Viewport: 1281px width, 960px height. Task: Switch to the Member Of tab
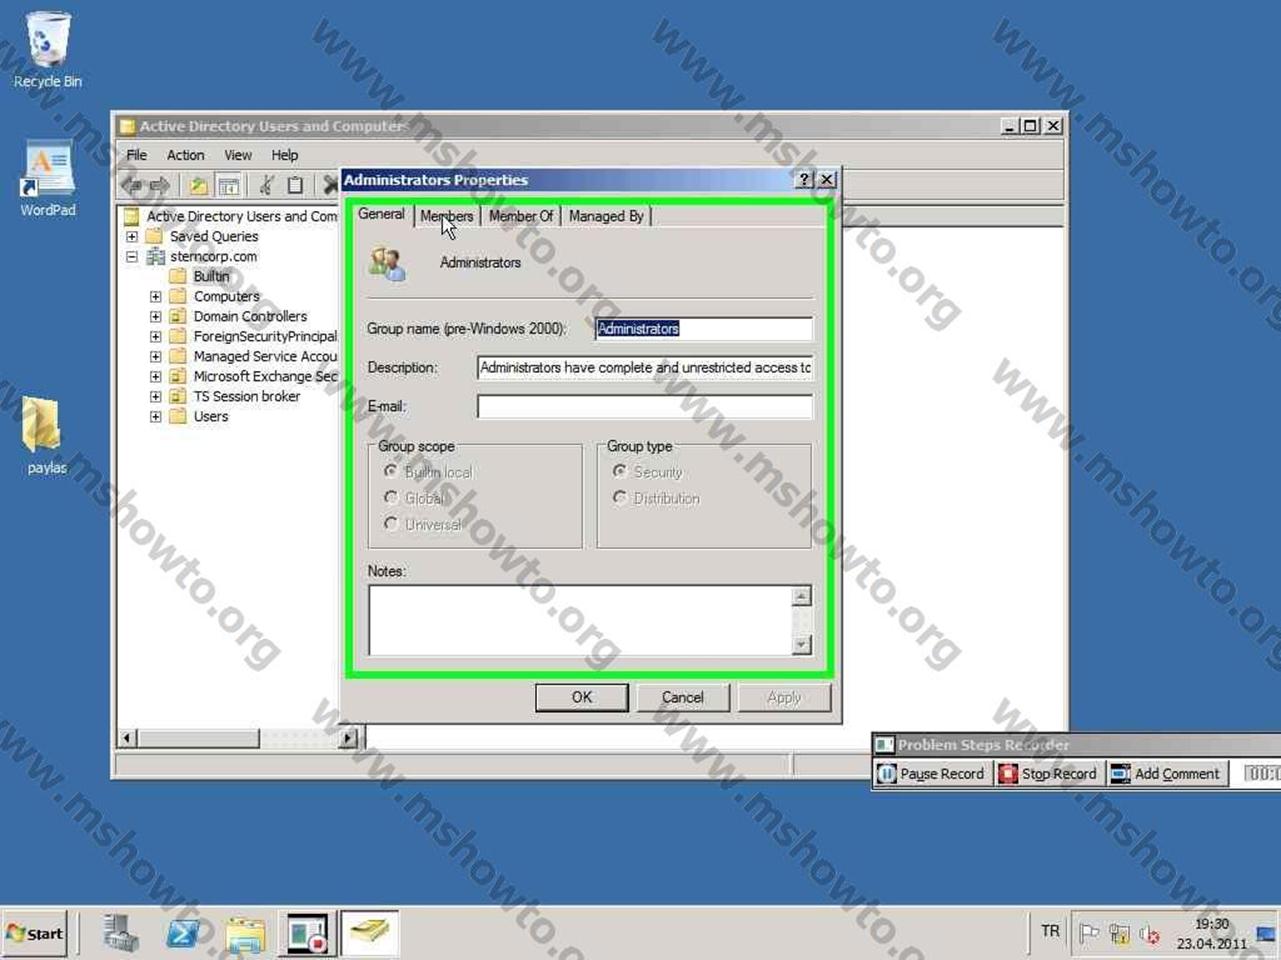(521, 216)
